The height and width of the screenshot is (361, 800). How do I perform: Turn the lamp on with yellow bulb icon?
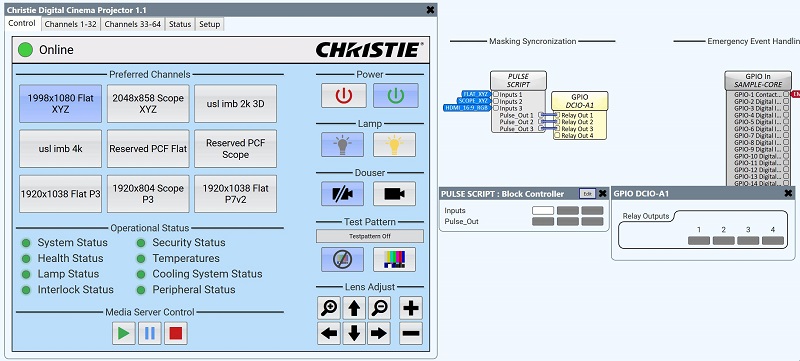[394, 145]
